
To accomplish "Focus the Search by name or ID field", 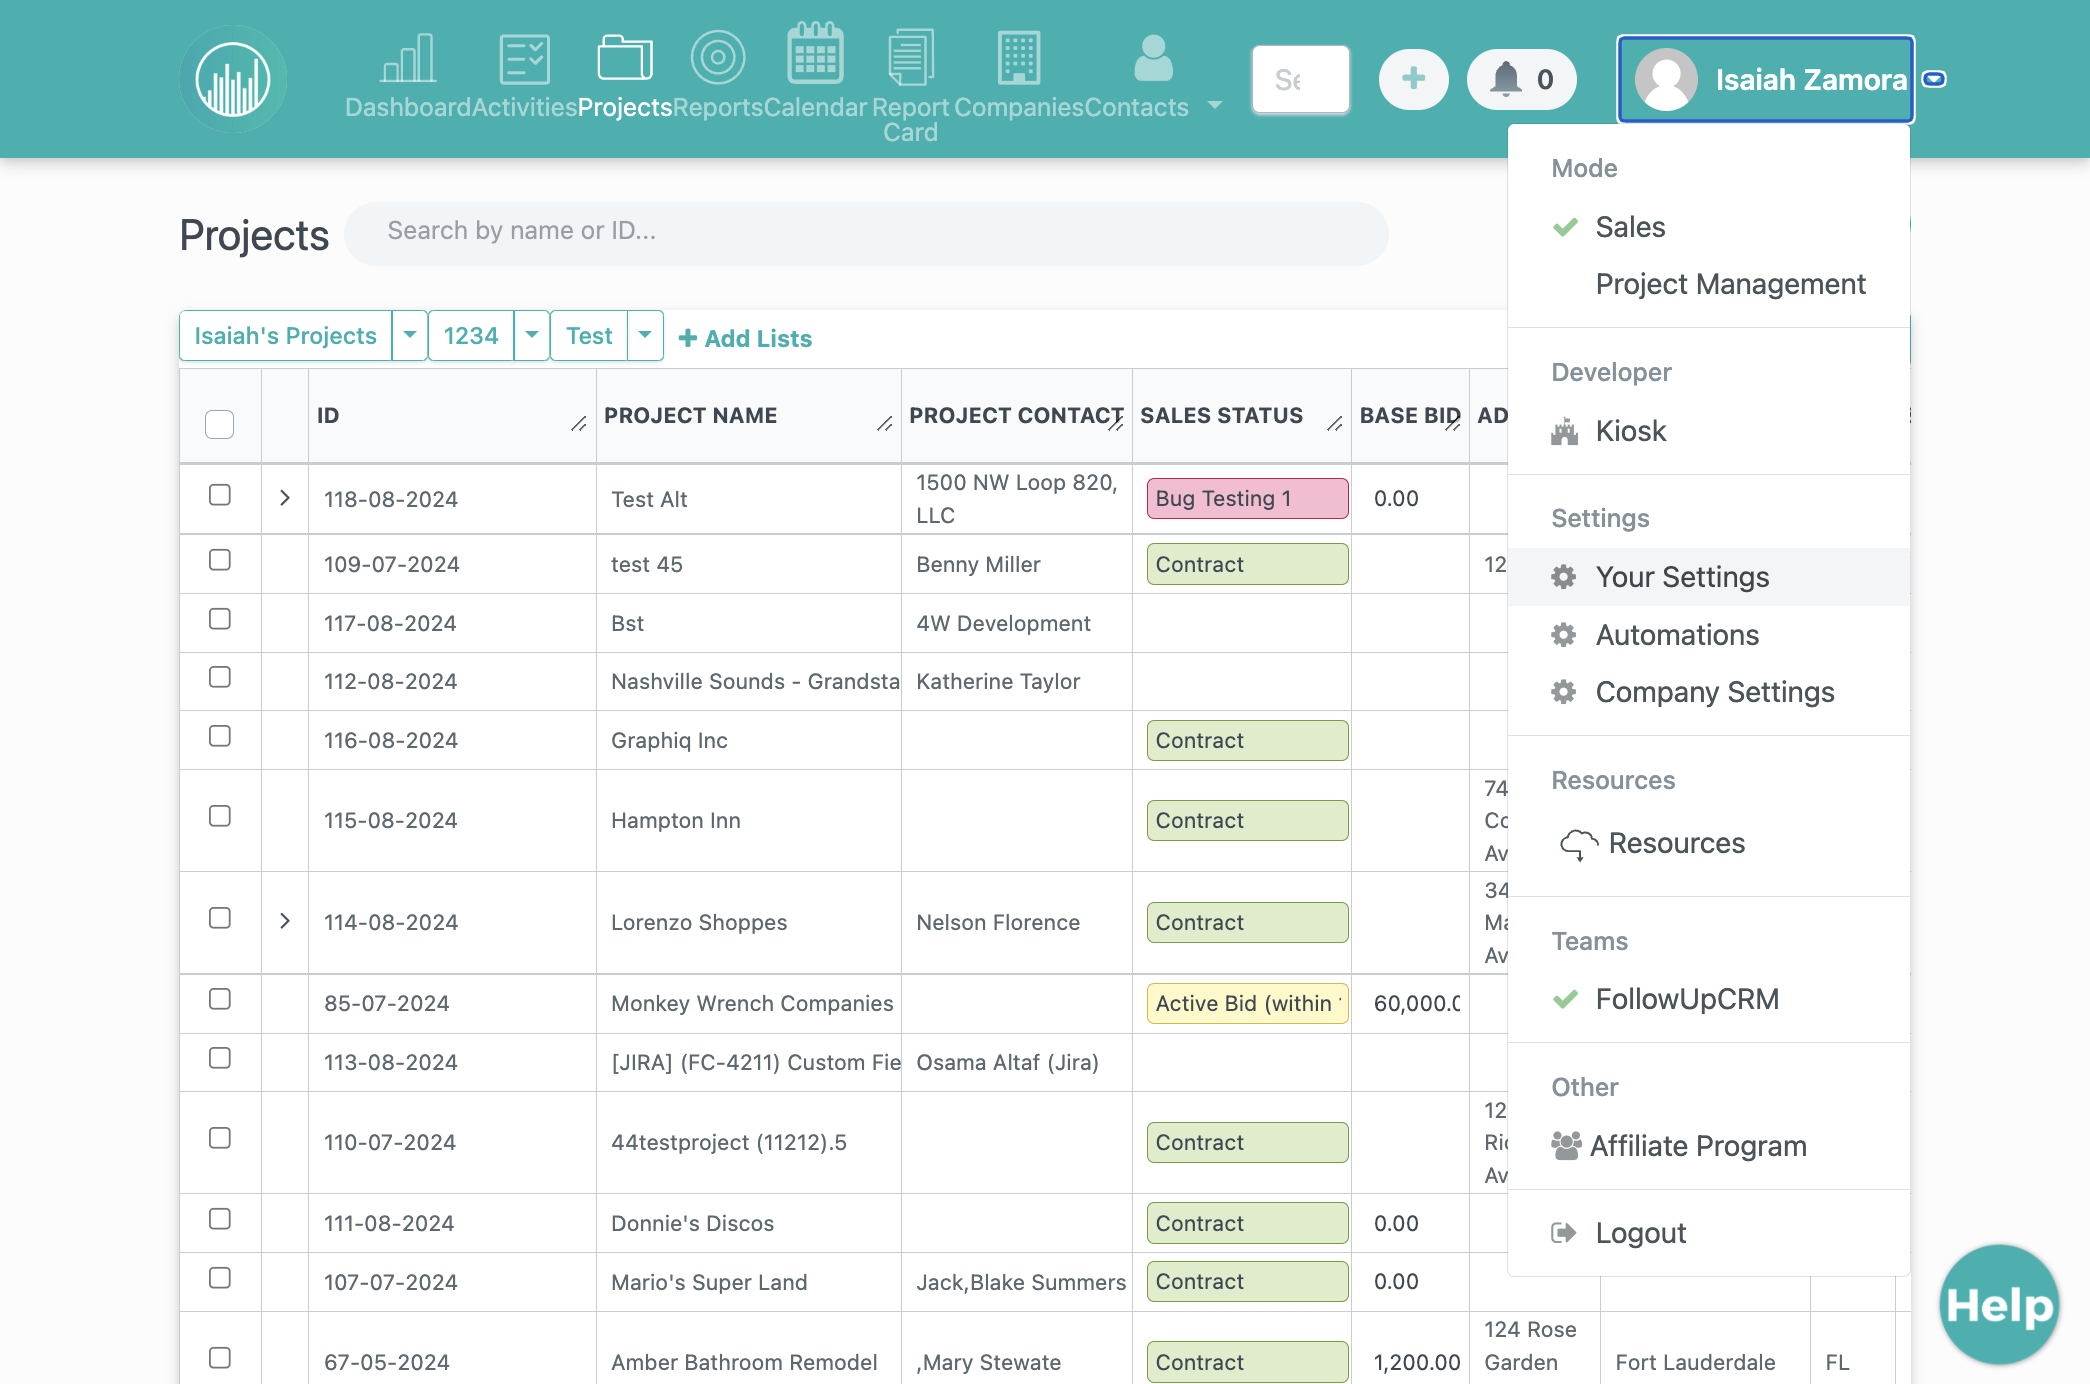I will pos(866,232).
